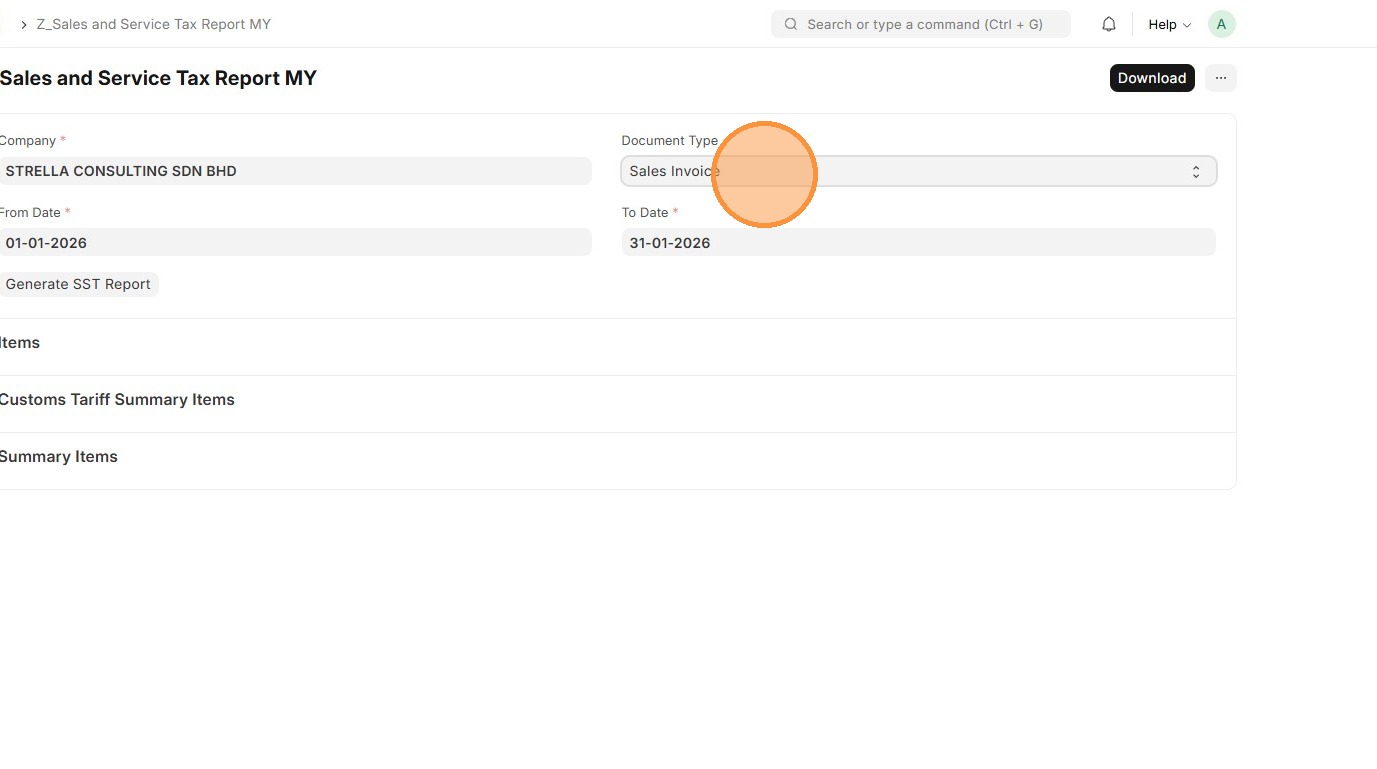Open the notifications bell
This screenshot has width=1377, height=769.
click(x=1108, y=24)
